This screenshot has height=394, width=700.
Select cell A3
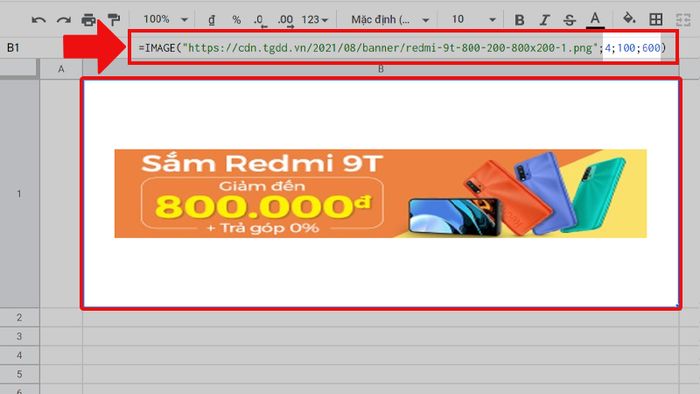click(x=61, y=336)
